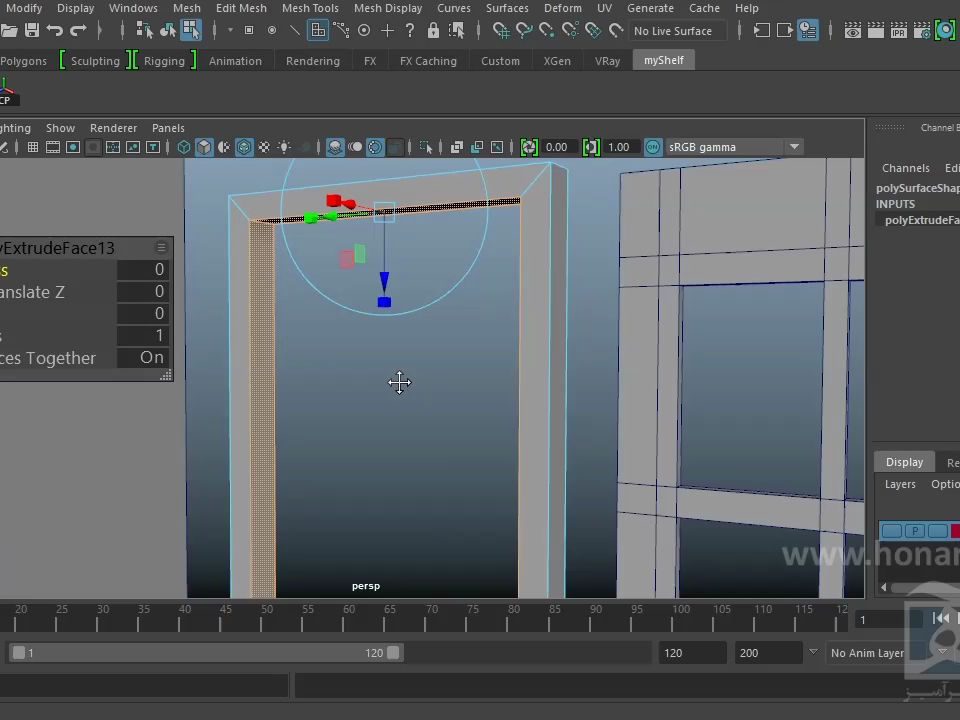
Task: Toggle the viewport grid icon
Action: coord(33,147)
